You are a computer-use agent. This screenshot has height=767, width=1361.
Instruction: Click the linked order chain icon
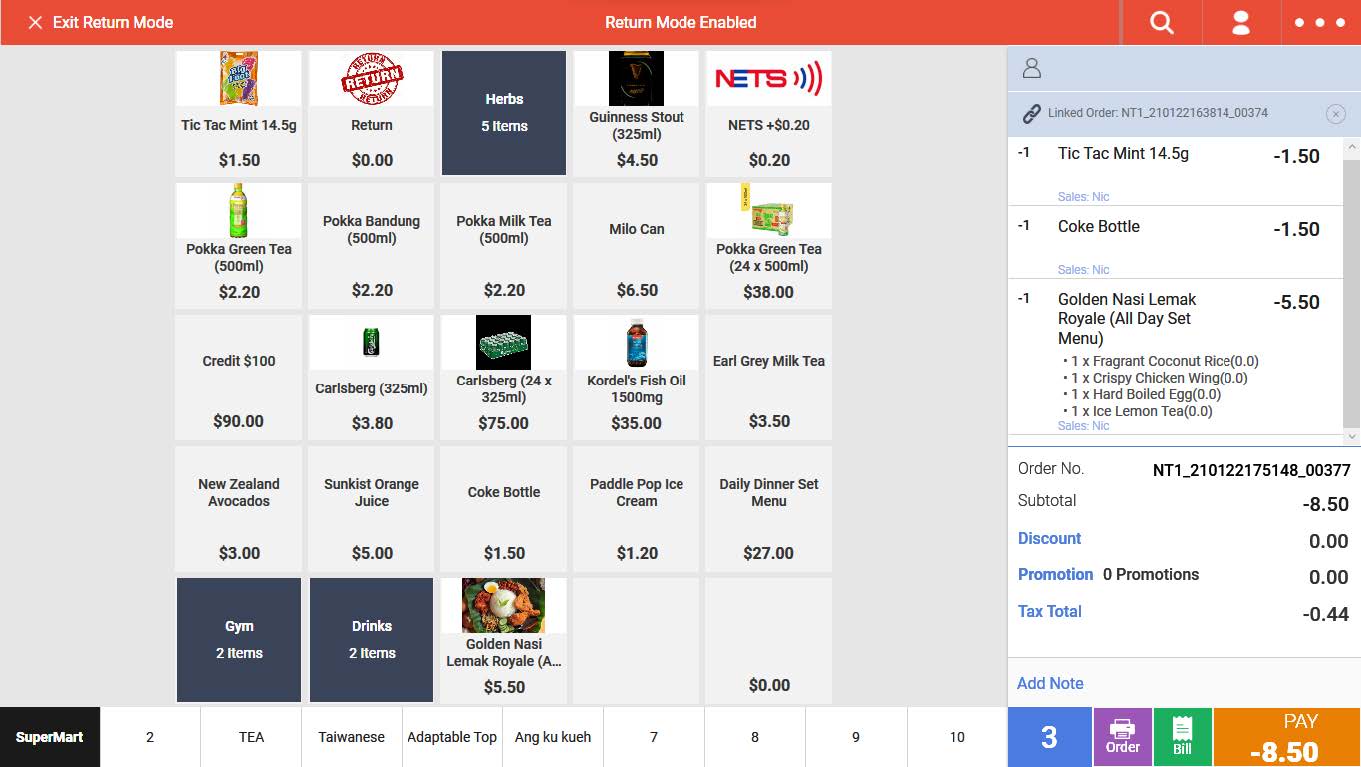click(1031, 113)
